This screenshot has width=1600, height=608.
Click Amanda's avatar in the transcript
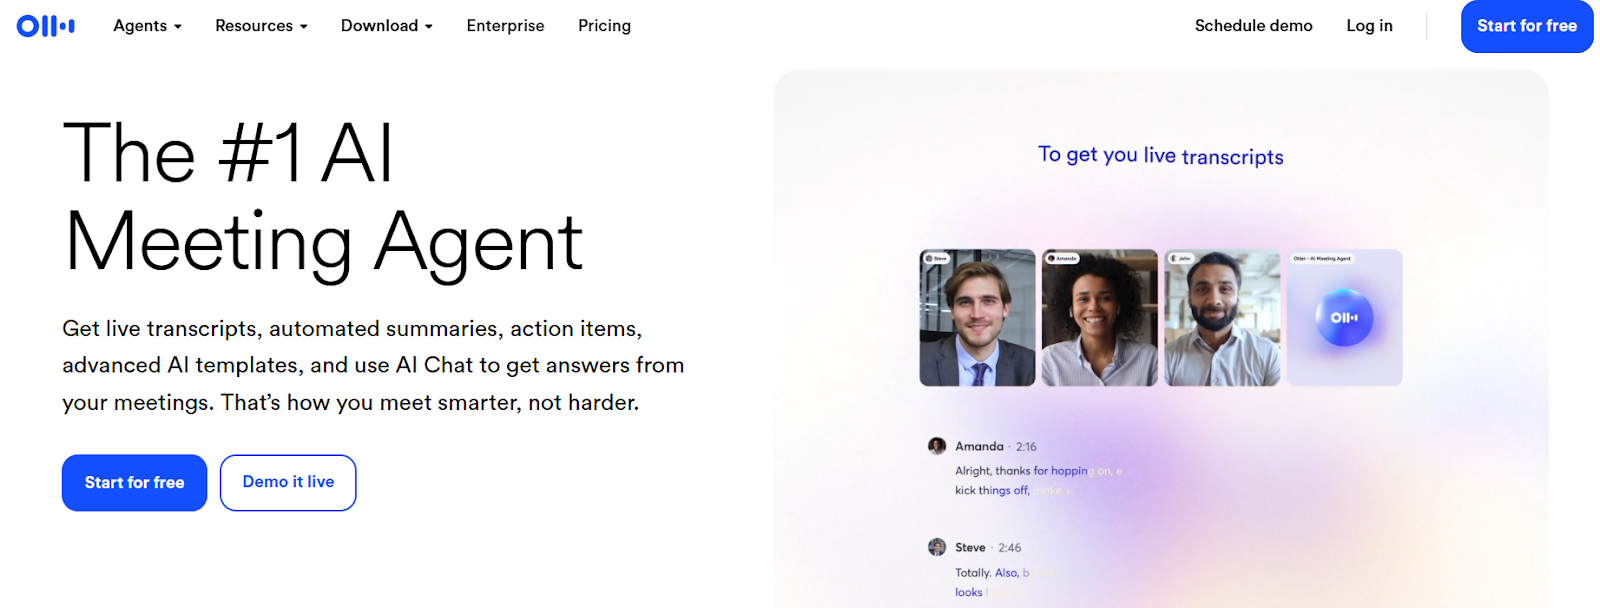(937, 446)
